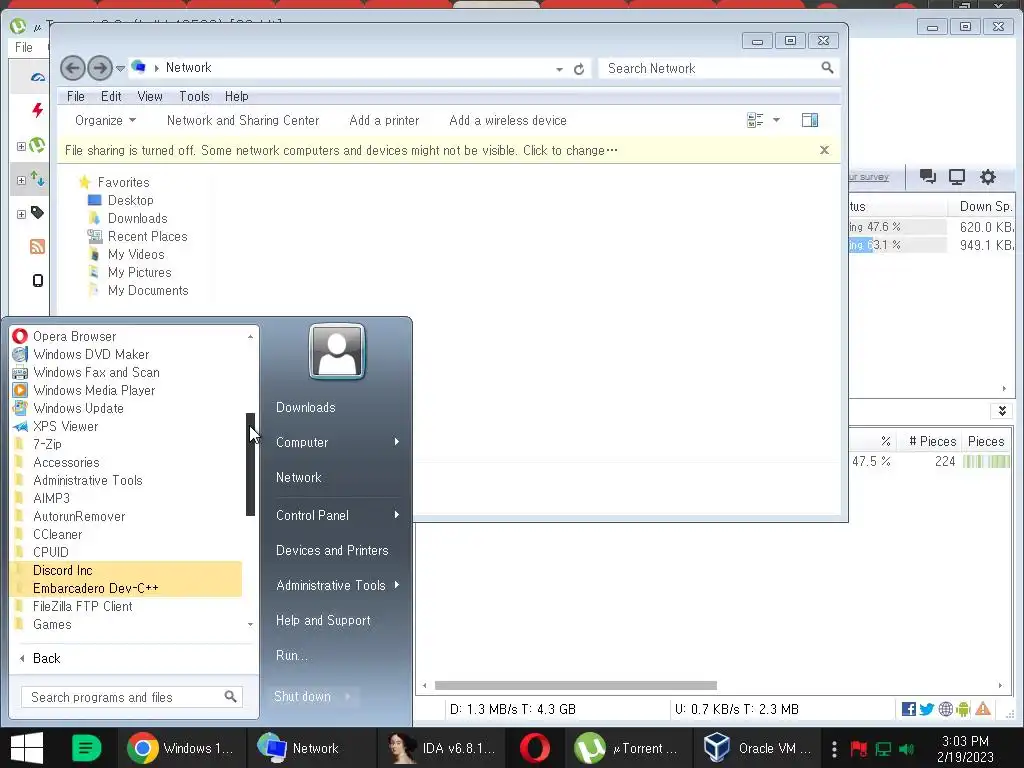Screen dimensions: 1024x768
Task: Open uTorrent remote monitor icon
Action: tap(957, 176)
